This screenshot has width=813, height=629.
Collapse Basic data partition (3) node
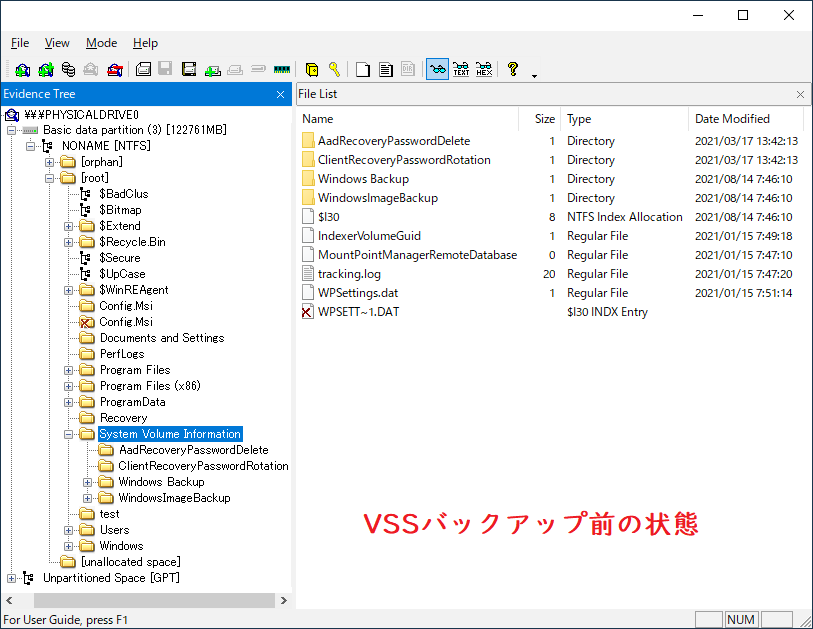11,130
